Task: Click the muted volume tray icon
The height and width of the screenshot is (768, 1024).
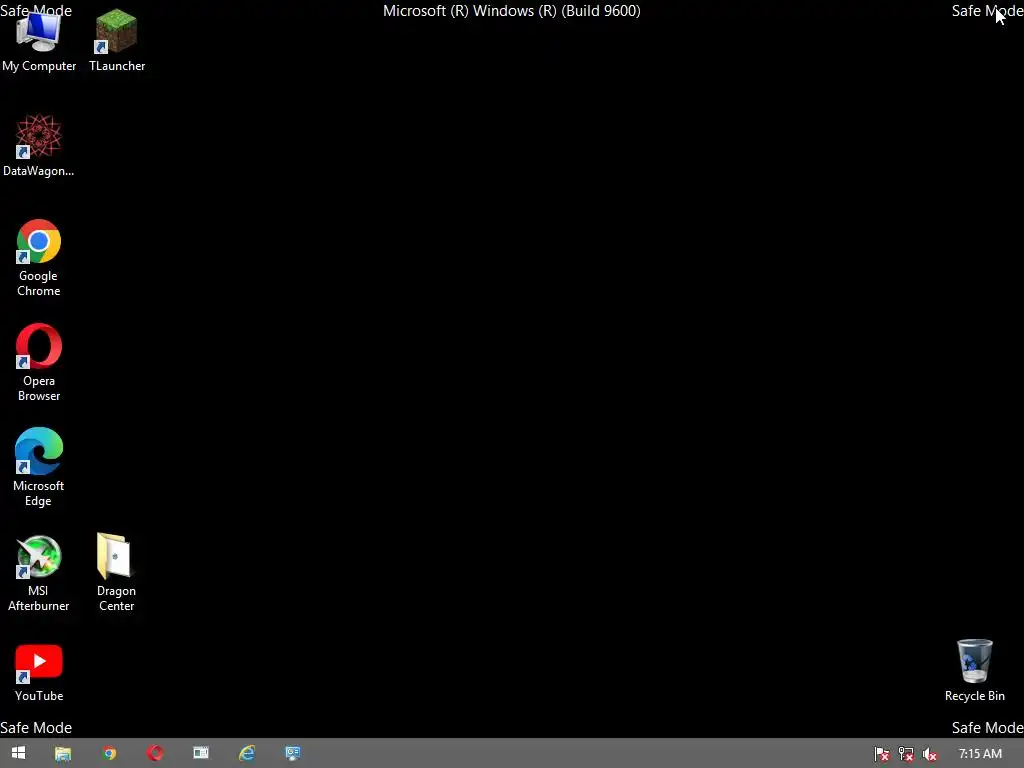Action: coord(929,754)
